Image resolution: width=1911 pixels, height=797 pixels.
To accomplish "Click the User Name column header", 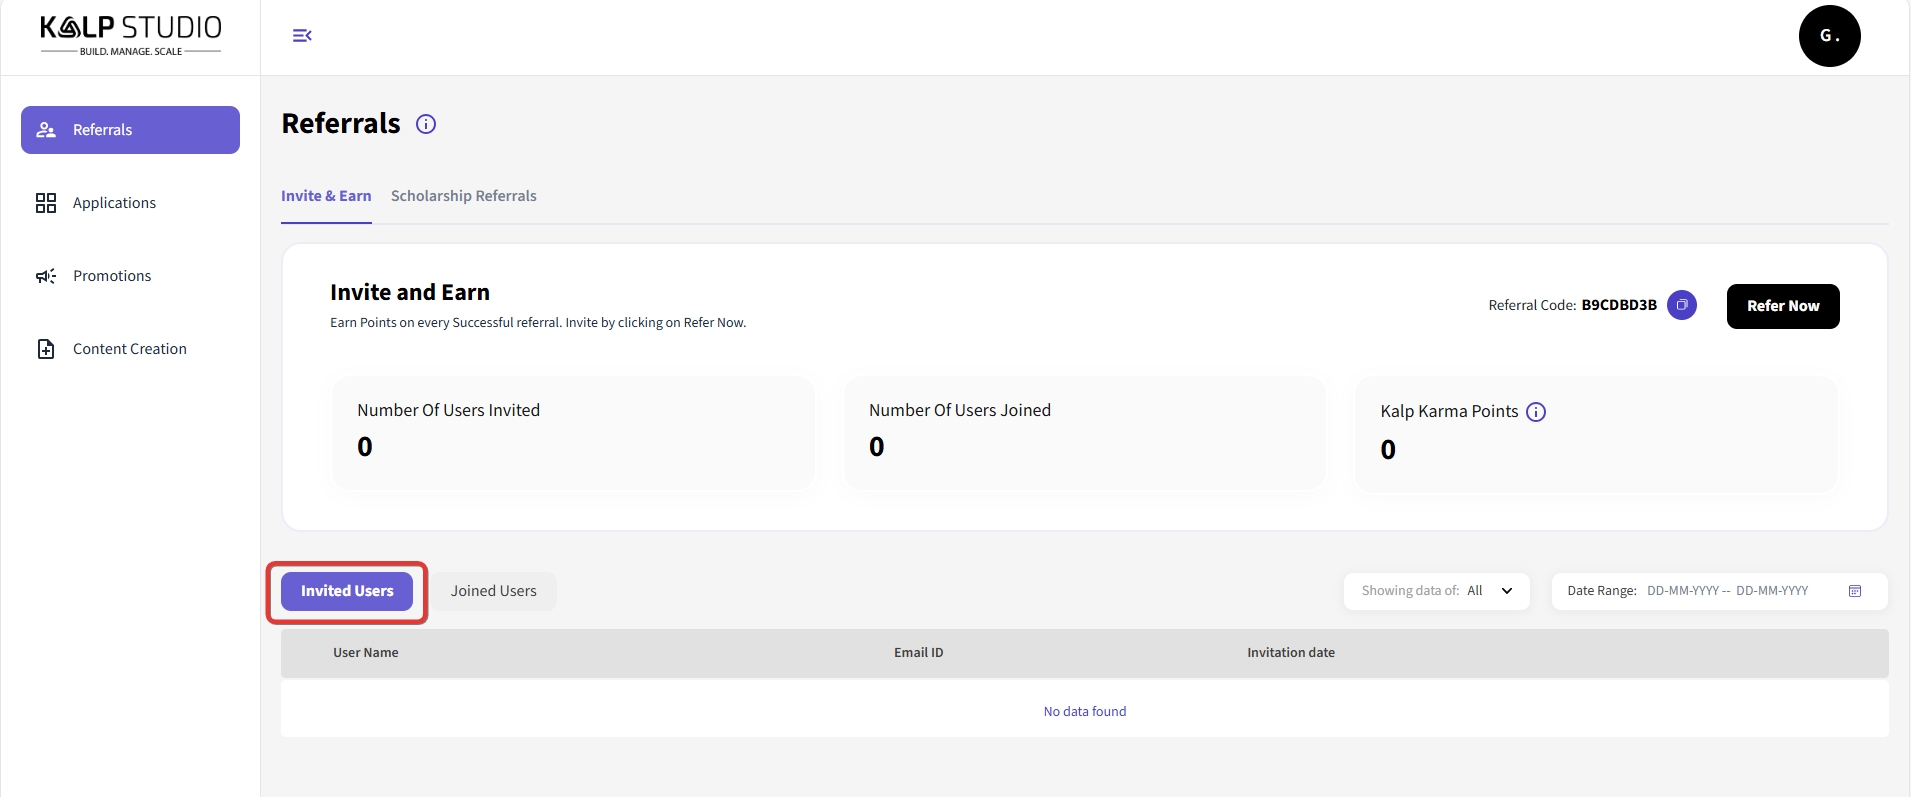I will pos(366,653).
